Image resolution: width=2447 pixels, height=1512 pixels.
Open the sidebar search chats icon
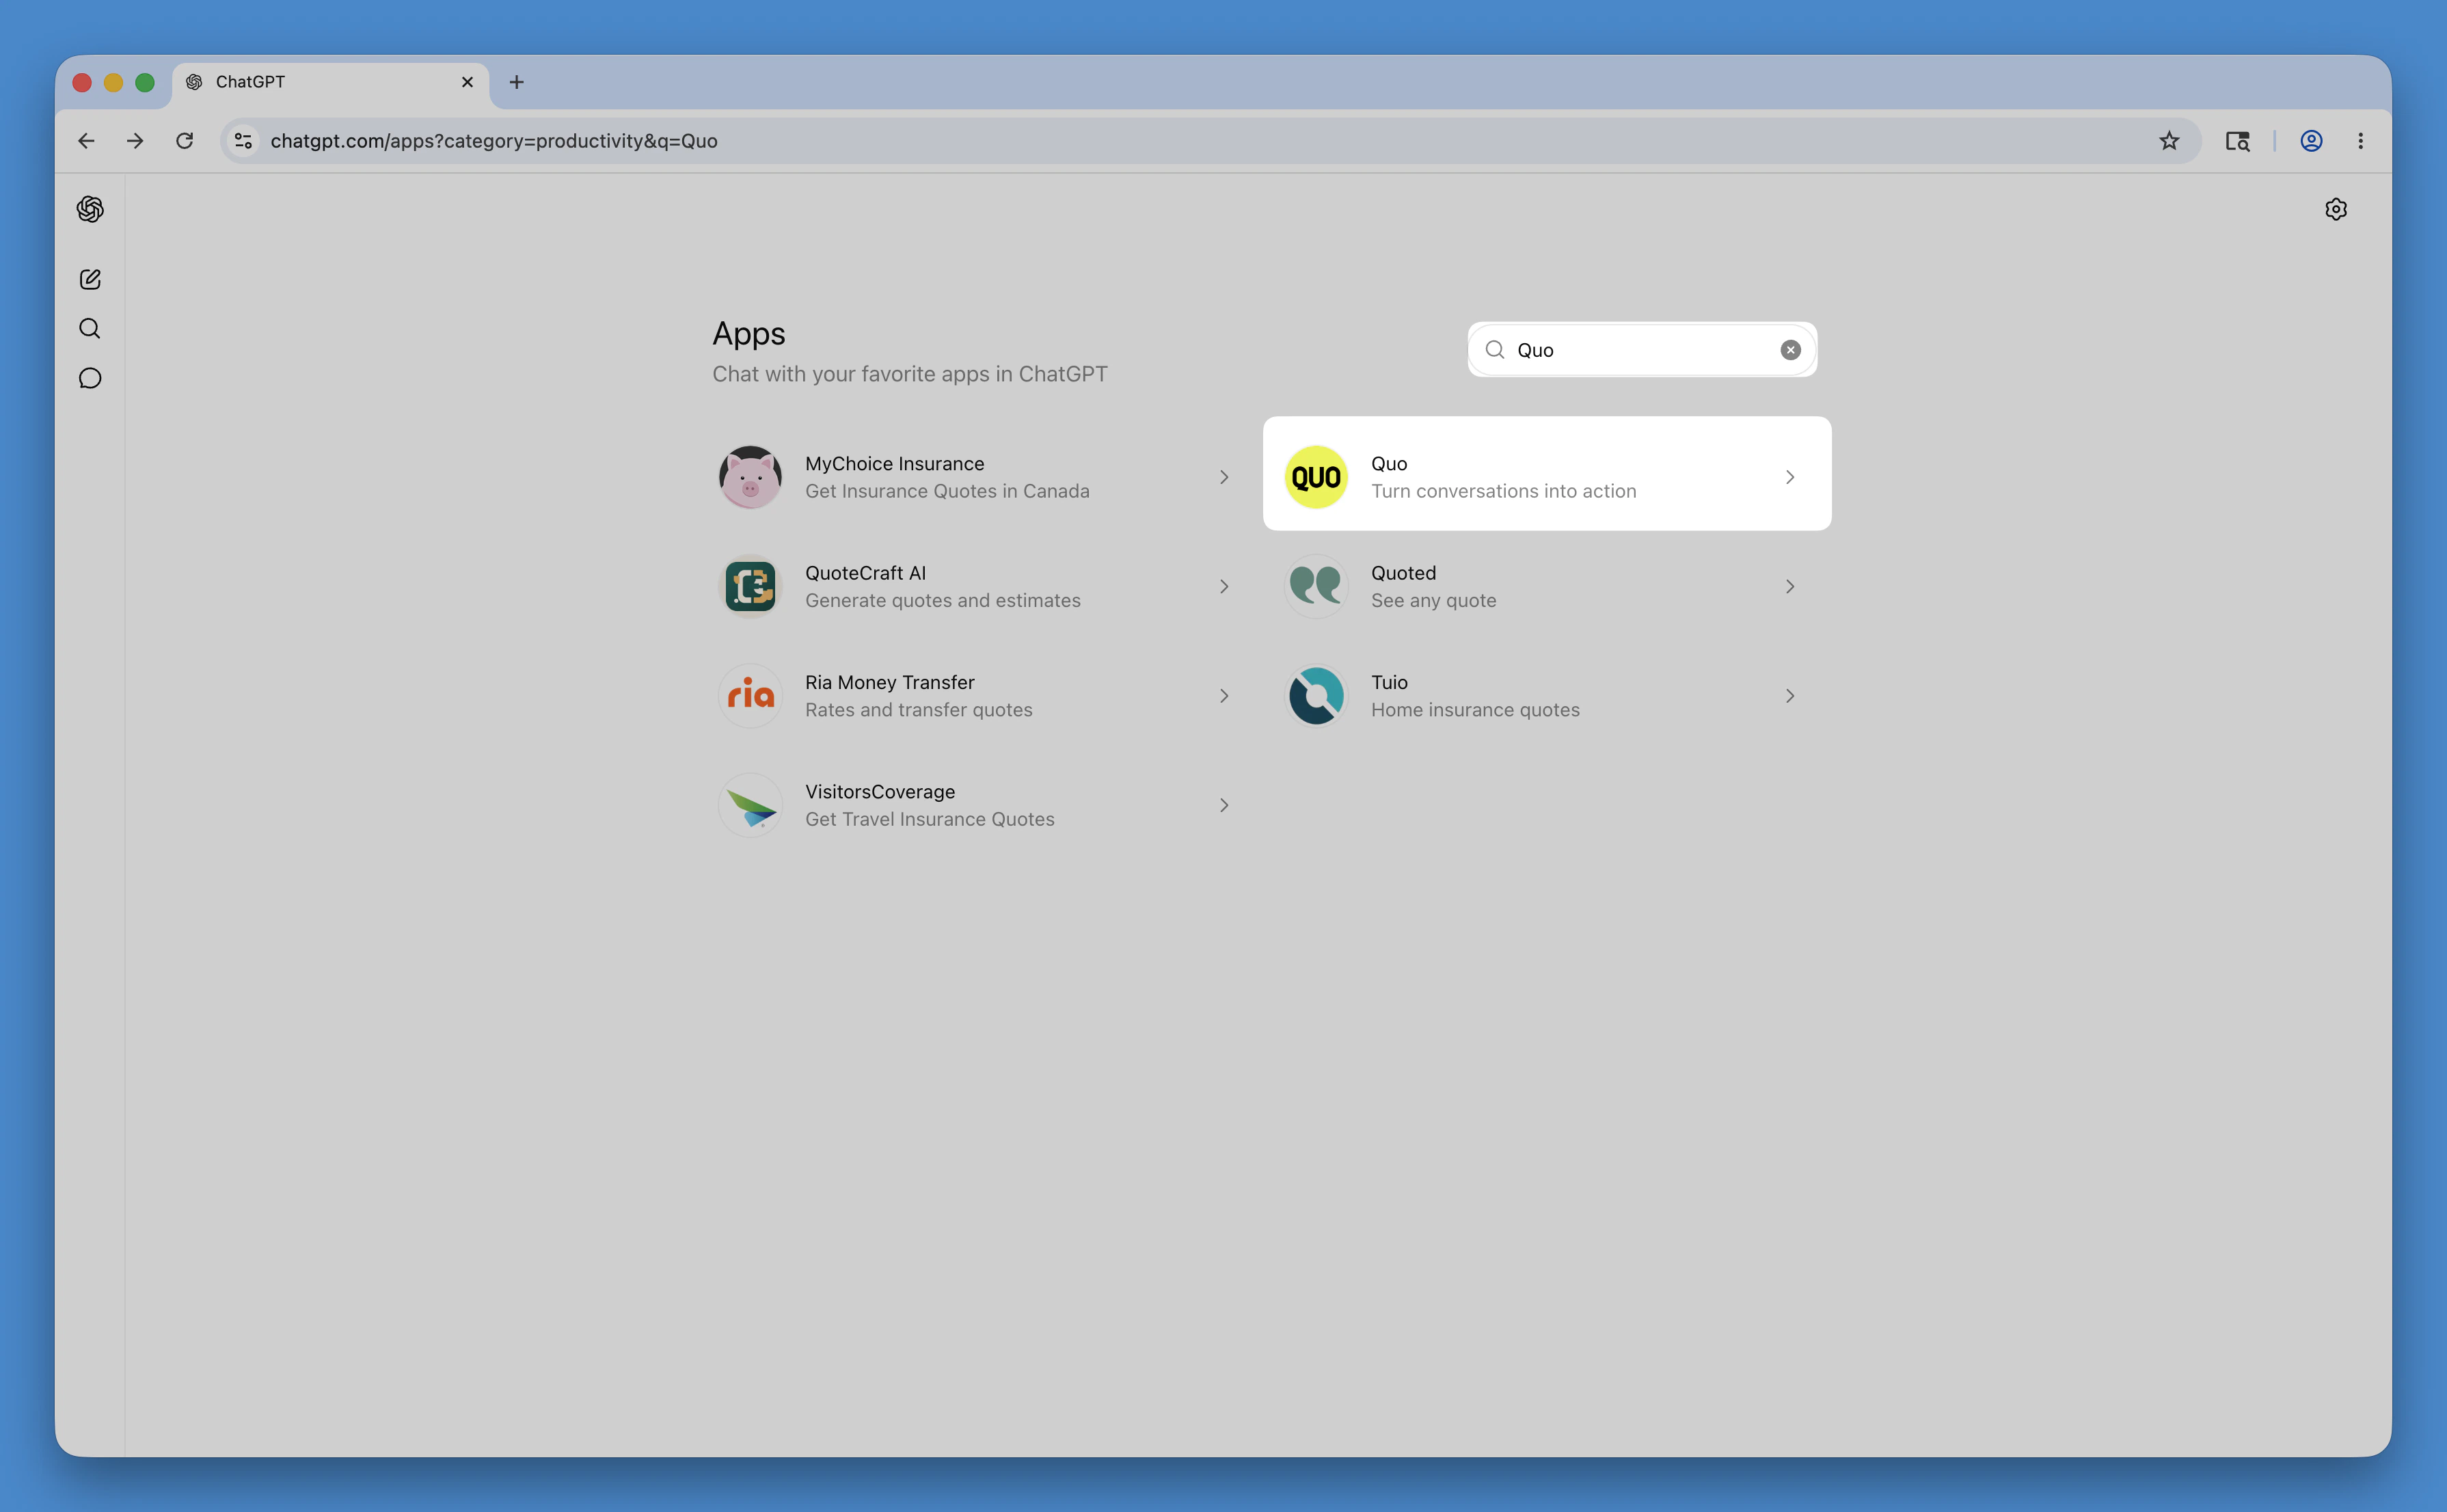coord(90,329)
